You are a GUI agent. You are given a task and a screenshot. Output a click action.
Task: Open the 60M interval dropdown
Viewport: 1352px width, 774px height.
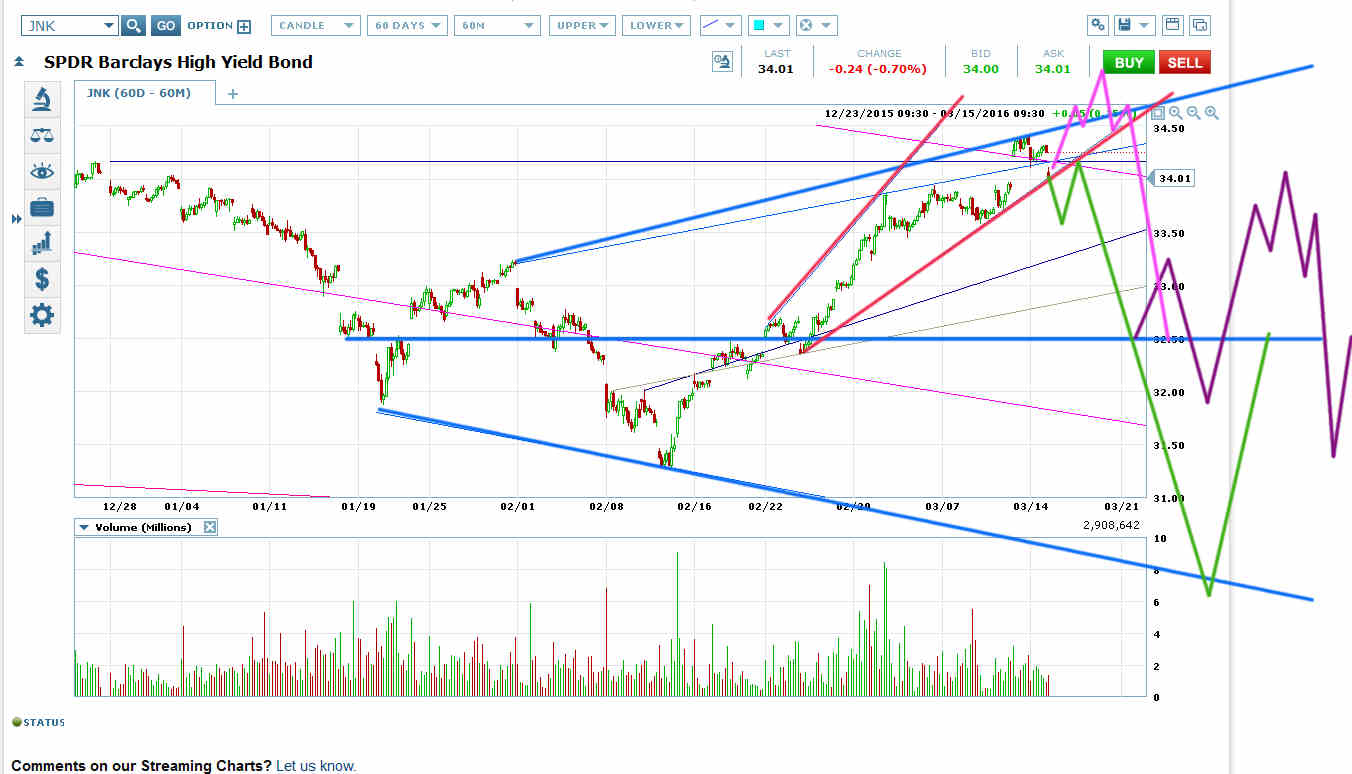click(497, 25)
